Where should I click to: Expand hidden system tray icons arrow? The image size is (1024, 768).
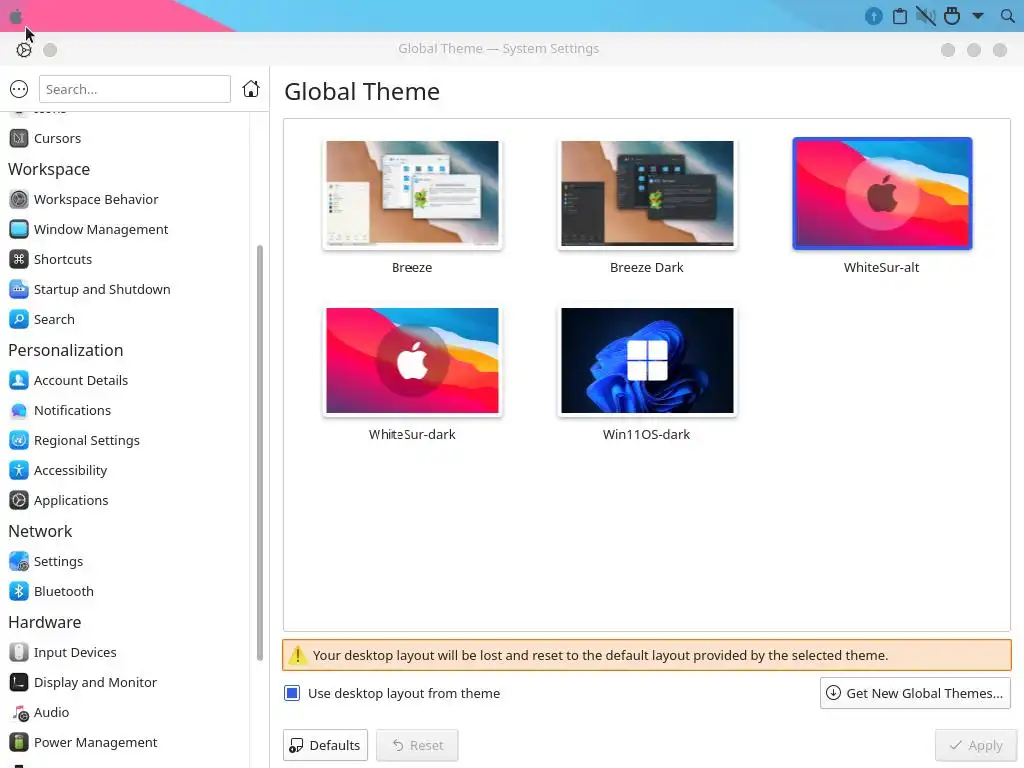coord(978,16)
